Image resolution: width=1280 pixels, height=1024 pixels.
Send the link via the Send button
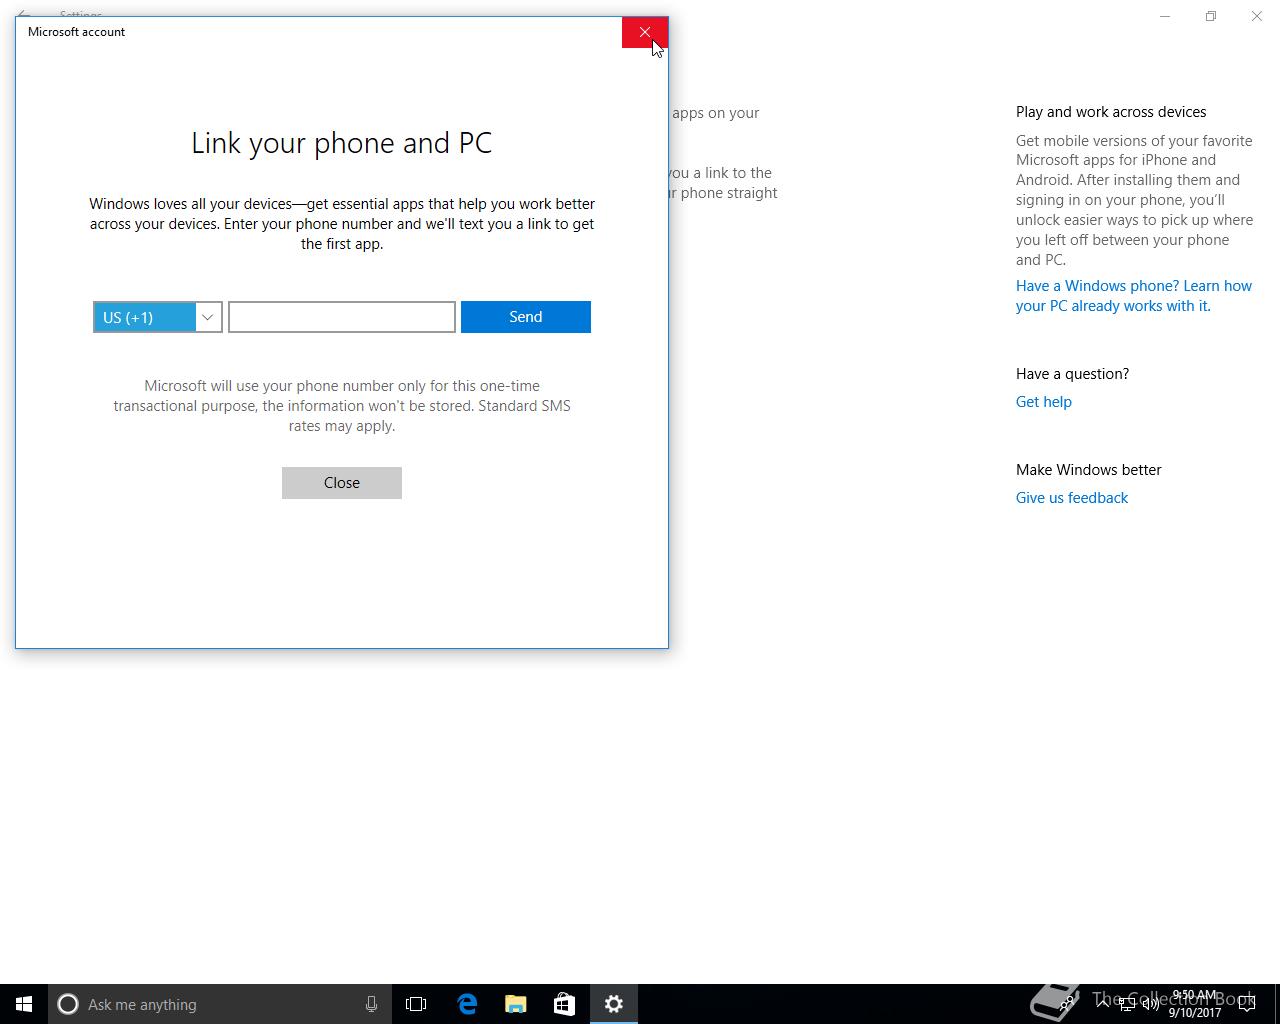coord(526,317)
